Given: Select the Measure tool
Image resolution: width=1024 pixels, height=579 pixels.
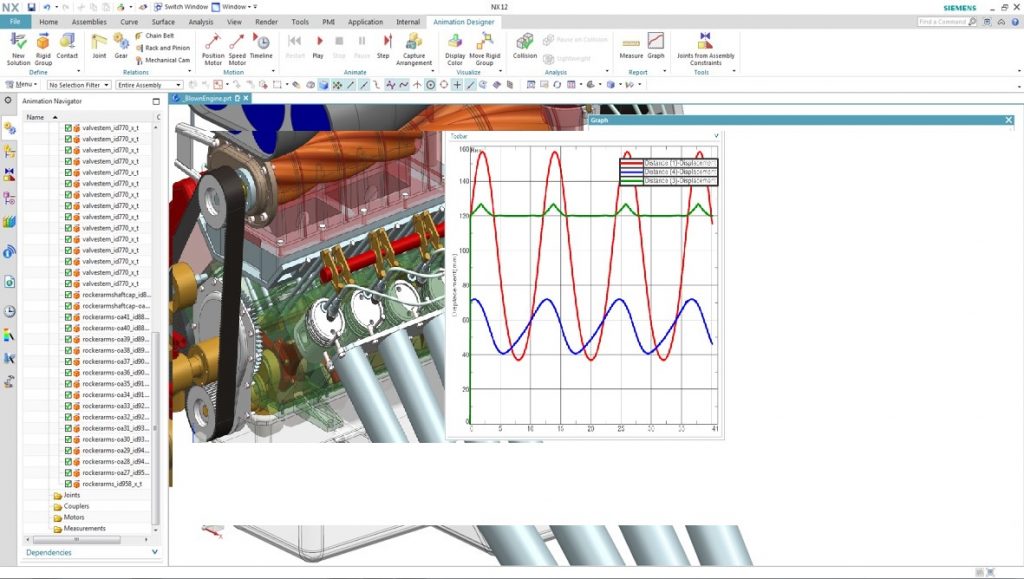Looking at the screenshot, I should [632, 44].
